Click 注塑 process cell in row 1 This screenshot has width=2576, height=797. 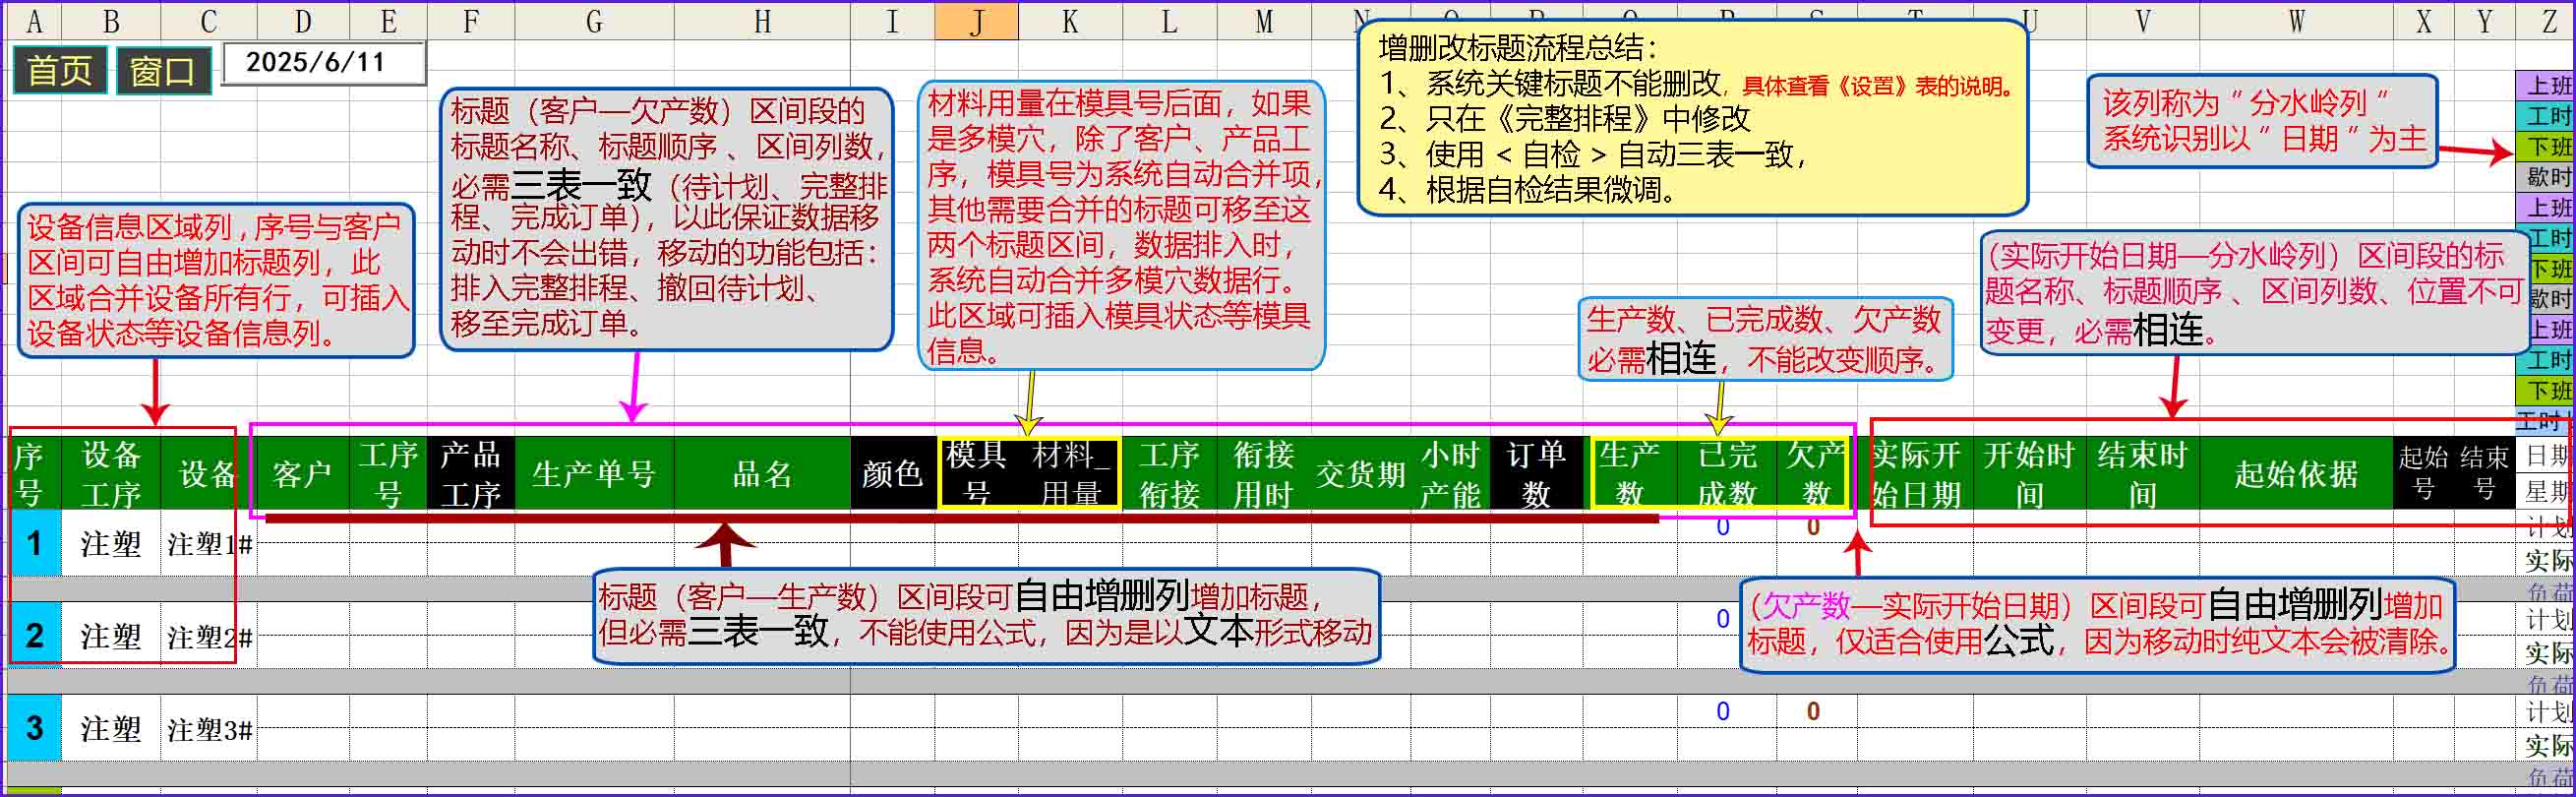coord(111,543)
